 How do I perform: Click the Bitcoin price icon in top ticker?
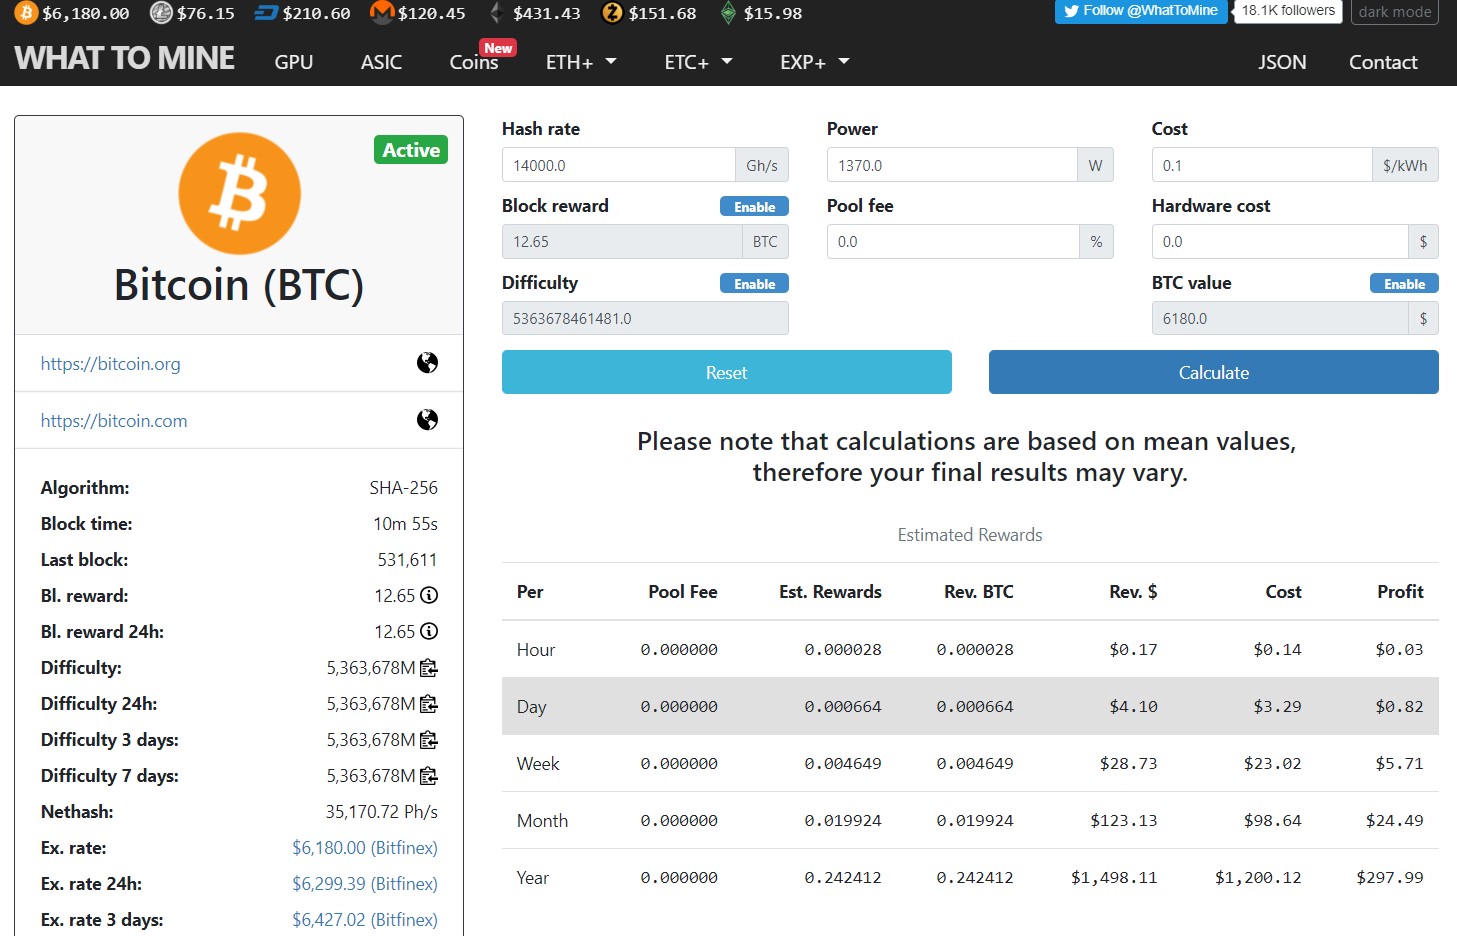click(26, 13)
